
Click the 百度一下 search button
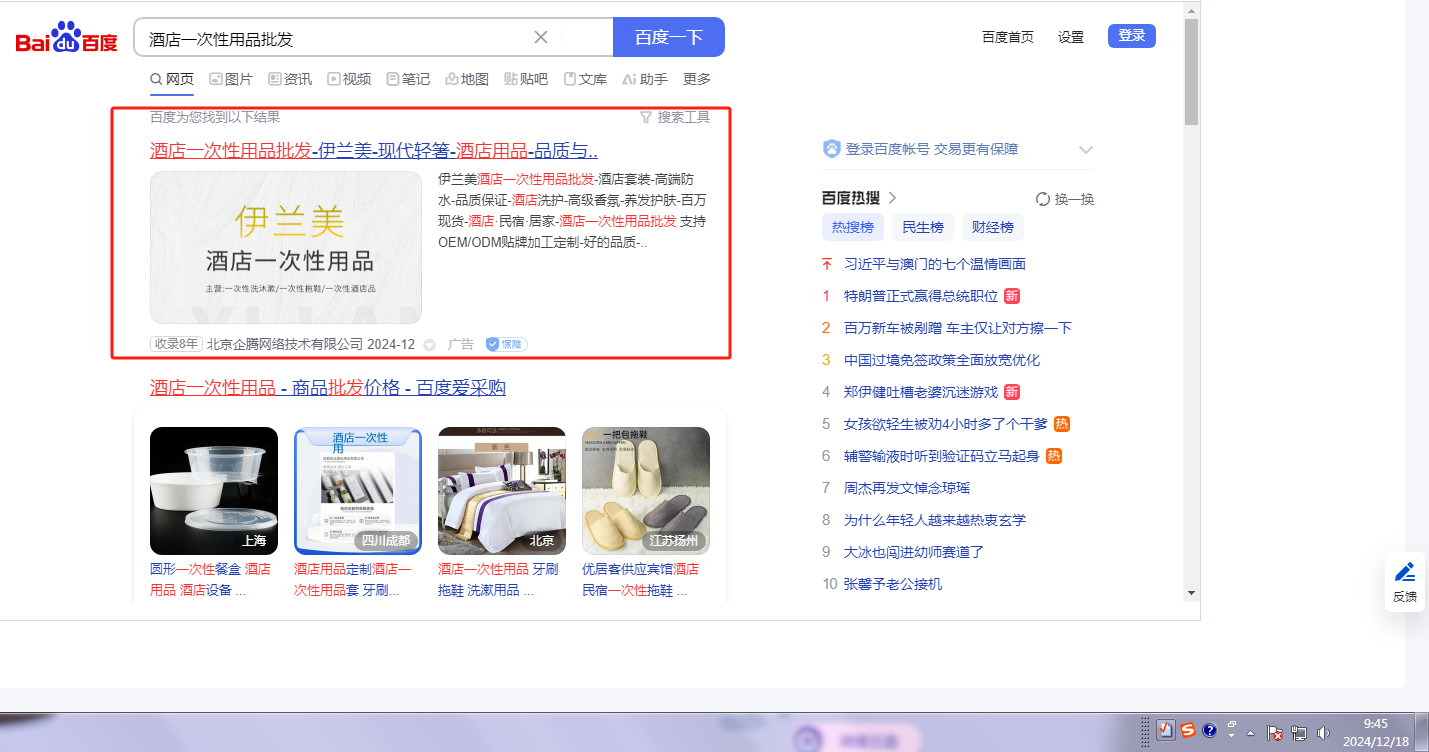click(669, 37)
